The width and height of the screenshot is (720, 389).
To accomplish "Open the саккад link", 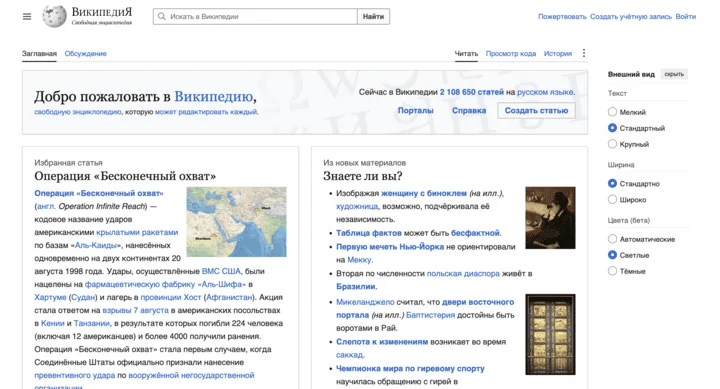I will point(349,355).
